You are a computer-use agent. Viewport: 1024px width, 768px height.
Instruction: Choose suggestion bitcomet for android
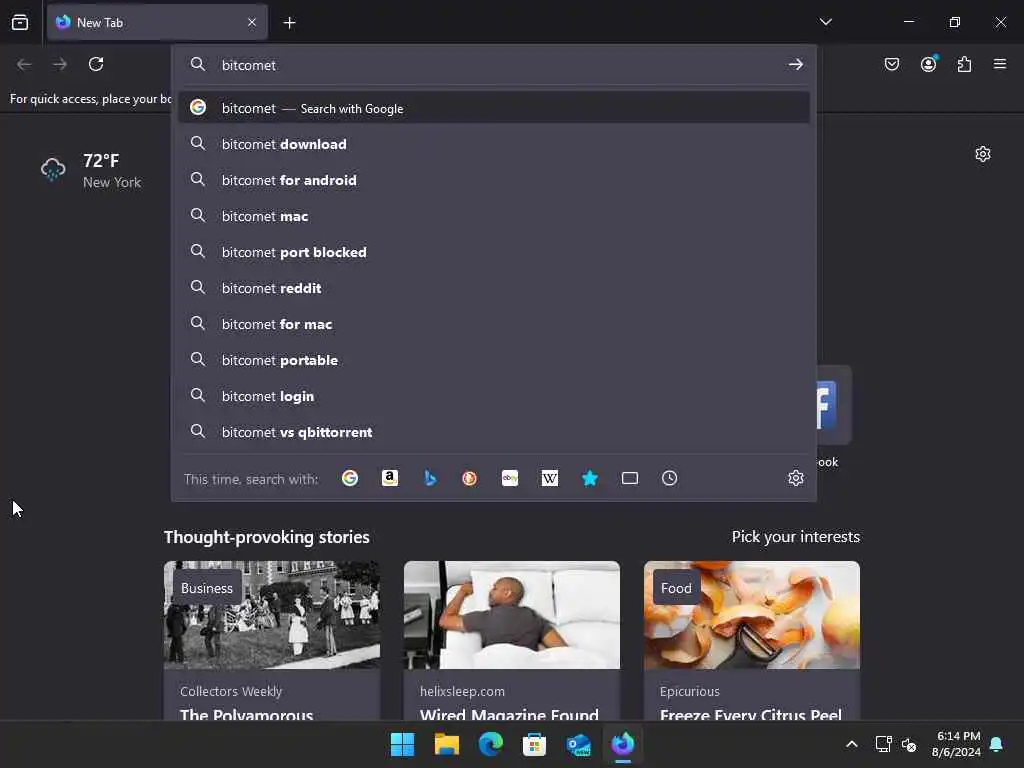pyautogui.click(x=494, y=180)
